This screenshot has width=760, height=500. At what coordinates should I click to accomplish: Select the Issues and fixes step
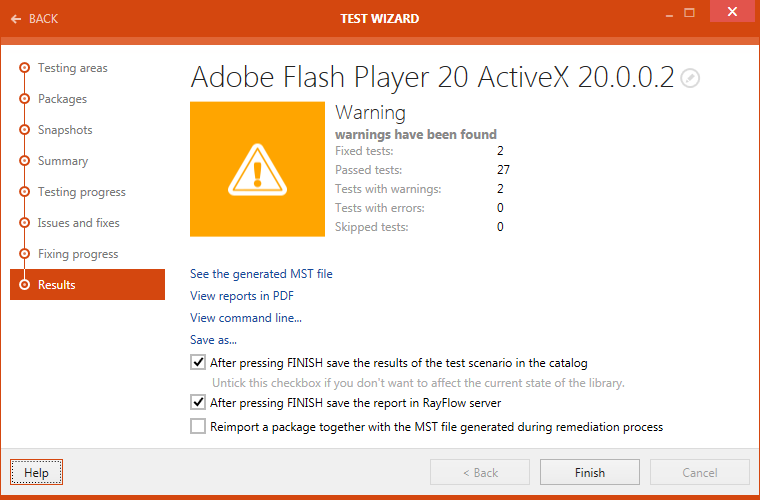pyautogui.click(x=79, y=223)
